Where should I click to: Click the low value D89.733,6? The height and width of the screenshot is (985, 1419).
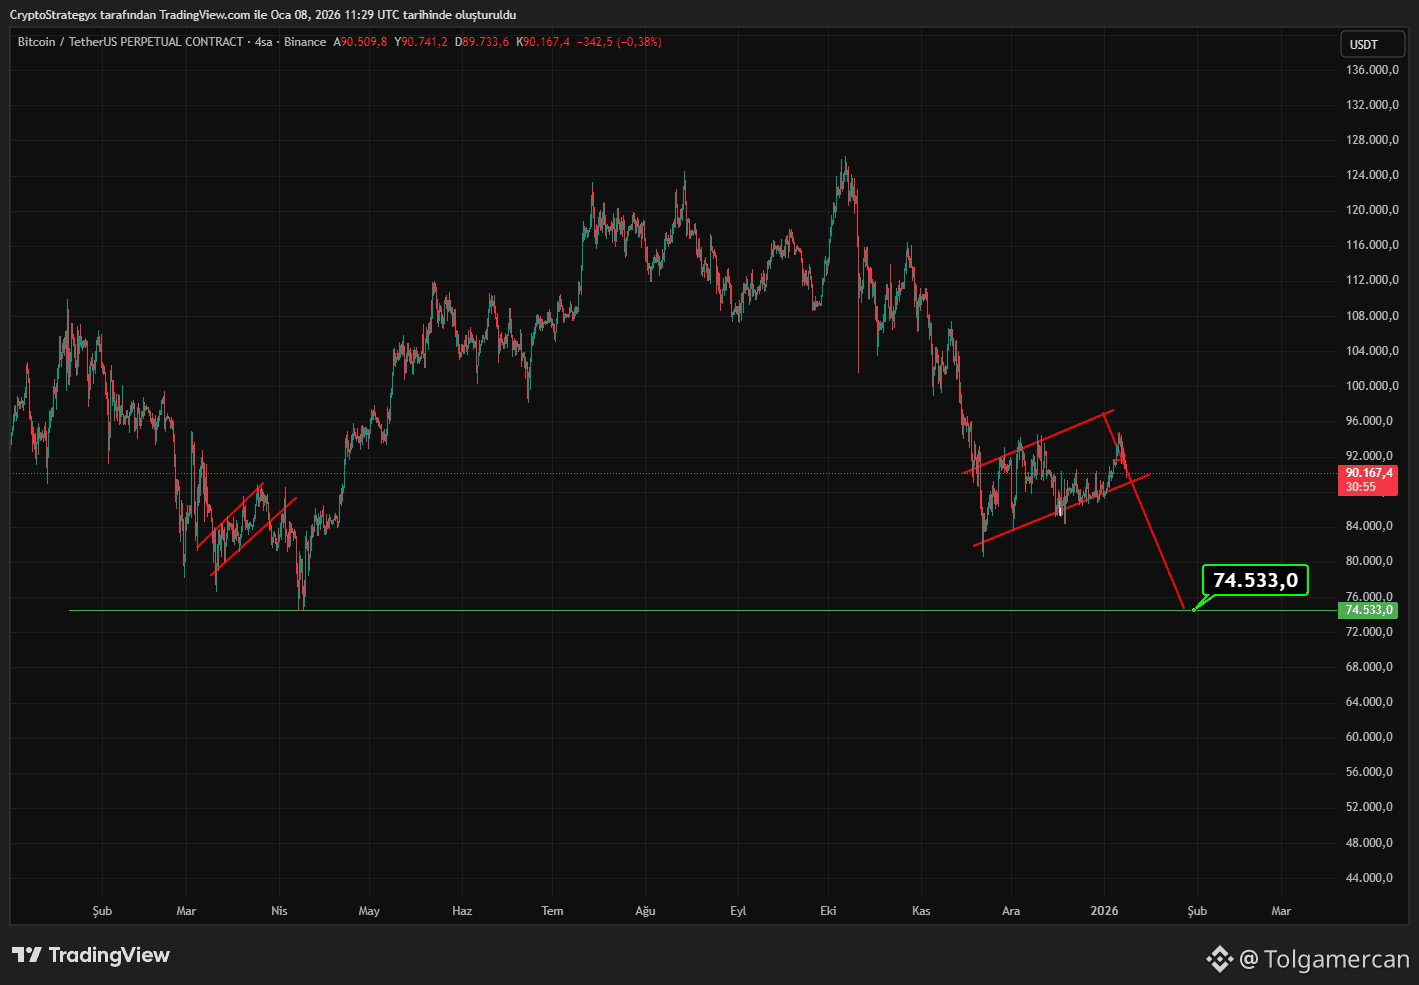[x=482, y=42]
